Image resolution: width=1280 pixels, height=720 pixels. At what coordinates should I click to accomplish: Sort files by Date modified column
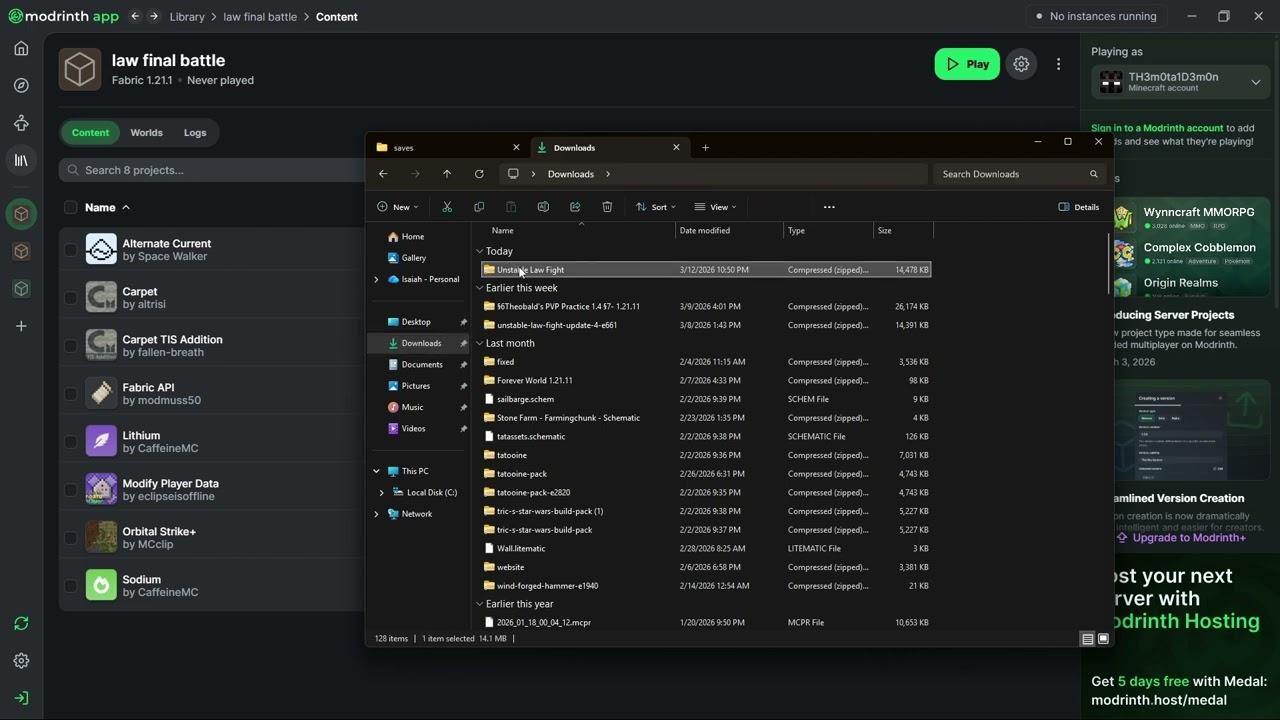[x=729, y=231]
